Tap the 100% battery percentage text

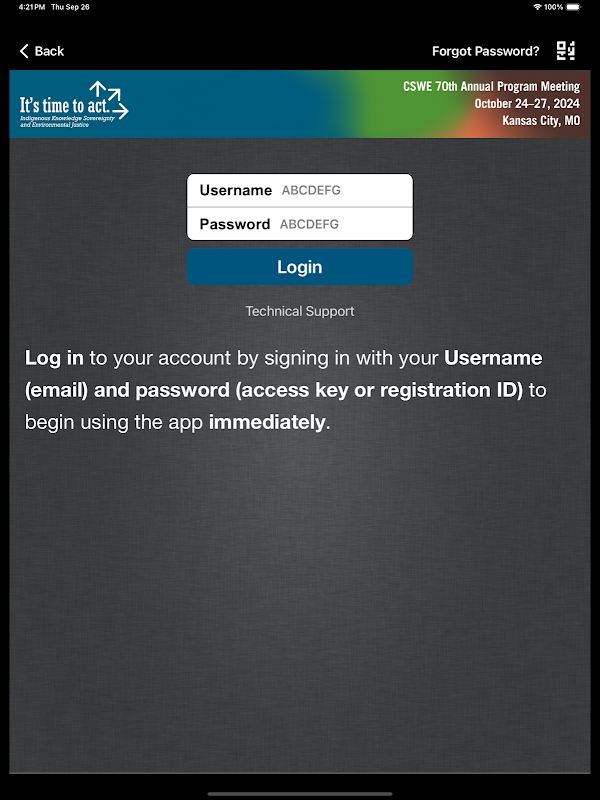[x=554, y=7]
